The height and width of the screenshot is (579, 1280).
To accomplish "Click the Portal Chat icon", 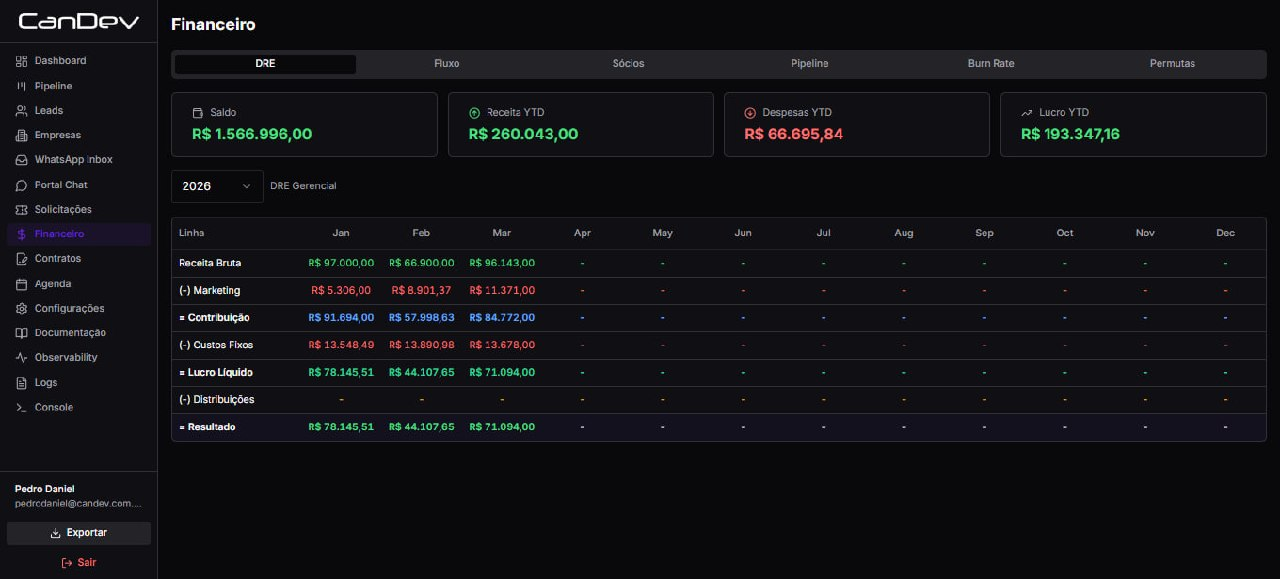I will point(21,184).
